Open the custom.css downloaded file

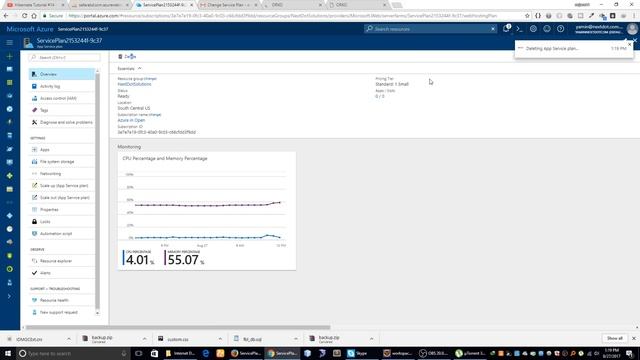pos(178,339)
